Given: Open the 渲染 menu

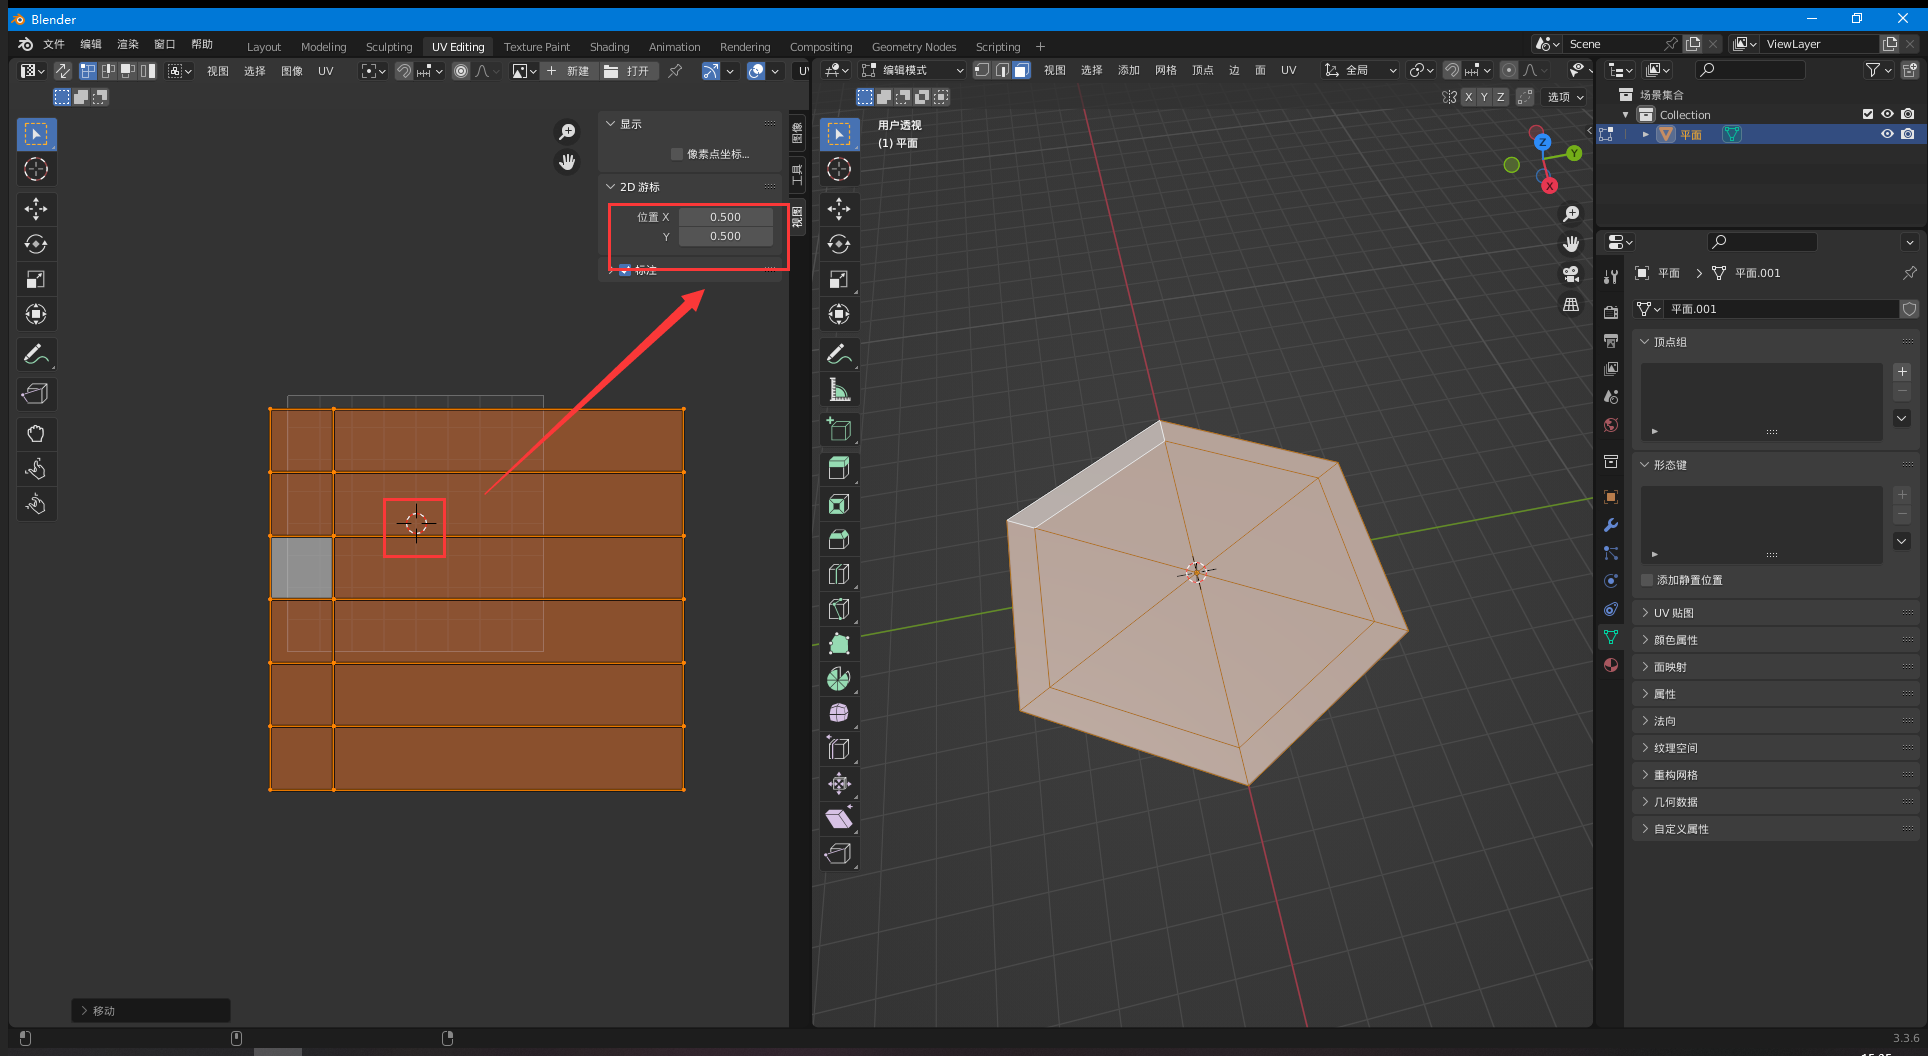Looking at the screenshot, I should pos(128,44).
